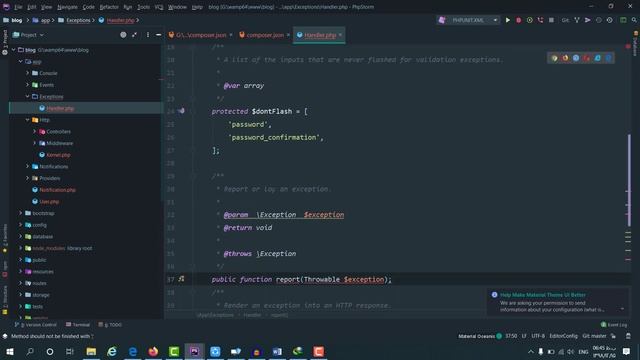This screenshot has width=640, height=360.
Task: Open the TODO tool window
Action: pos(110,324)
